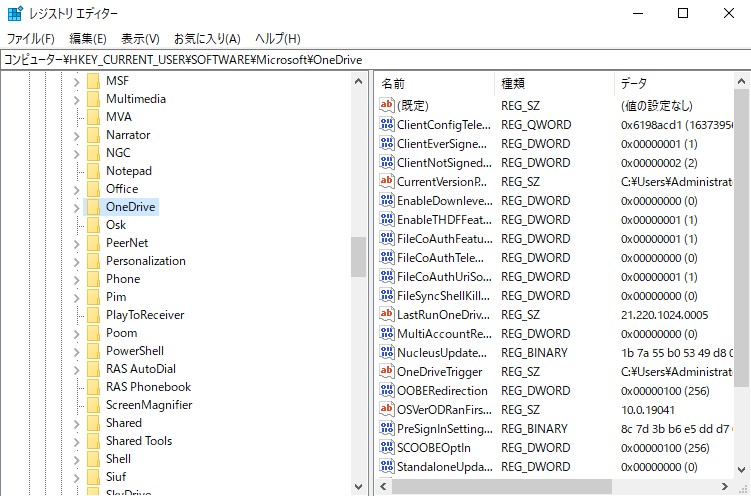This screenshot has height=496, width=751.
Task: Sort values by データ column header
Action: coord(674,84)
